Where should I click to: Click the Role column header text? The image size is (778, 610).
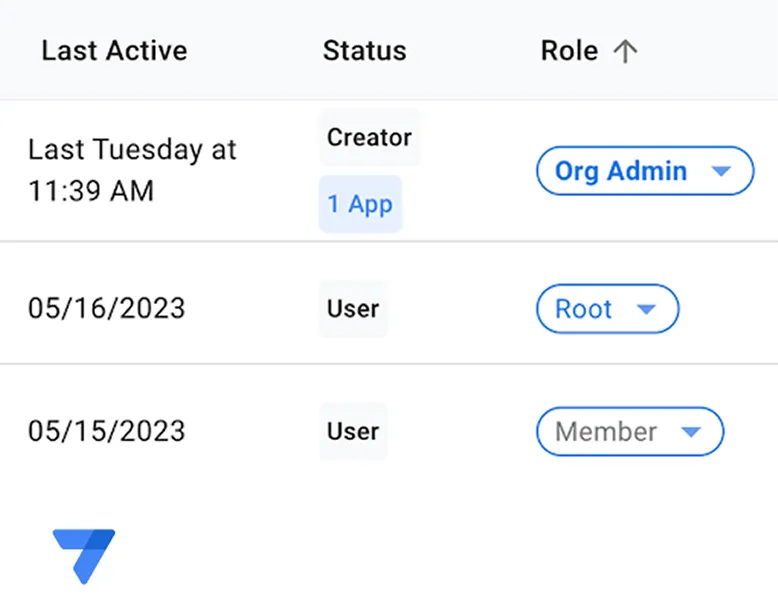(x=569, y=51)
